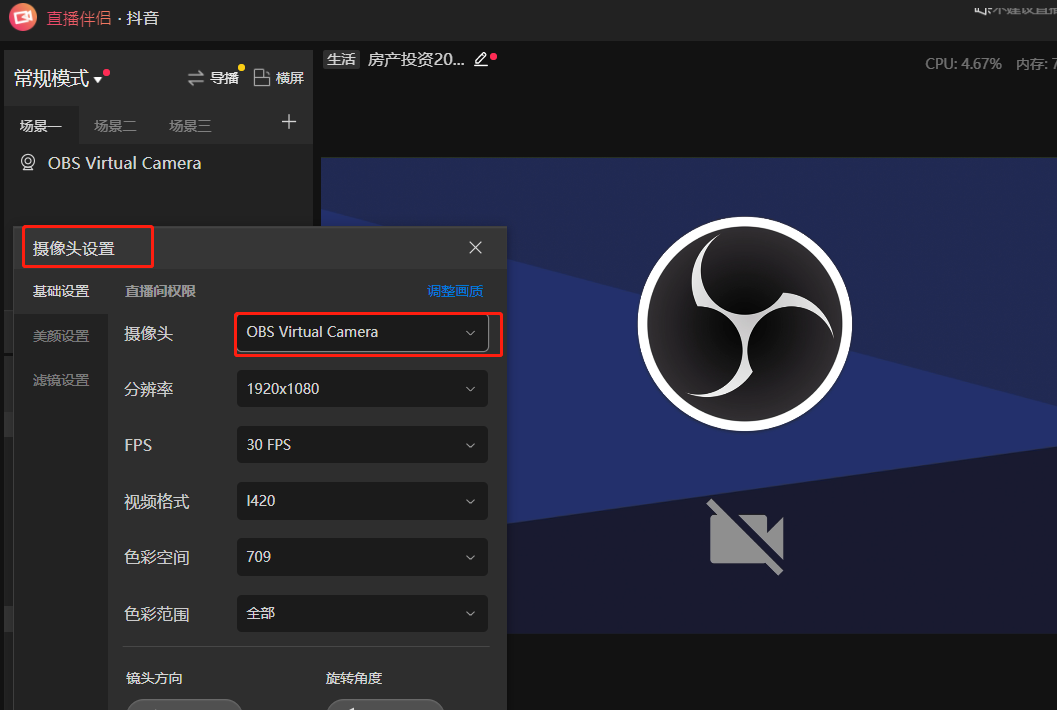Click the 房产投资20... live title

click(416, 59)
